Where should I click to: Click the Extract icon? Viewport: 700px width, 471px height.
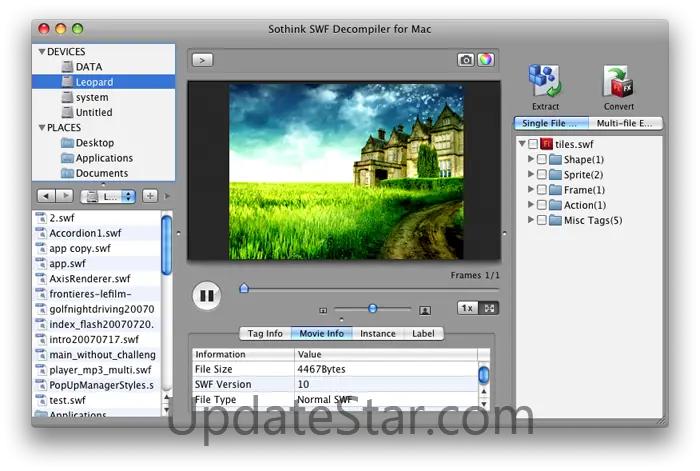(x=545, y=81)
